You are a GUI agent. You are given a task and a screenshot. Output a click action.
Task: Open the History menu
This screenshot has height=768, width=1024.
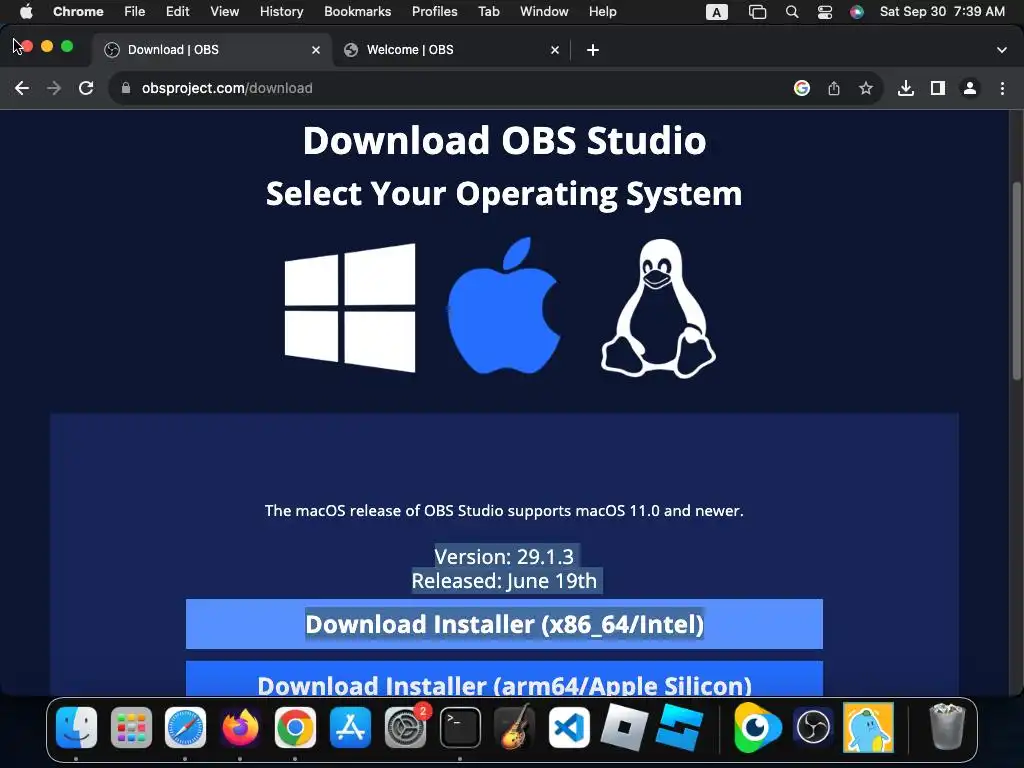[281, 12]
